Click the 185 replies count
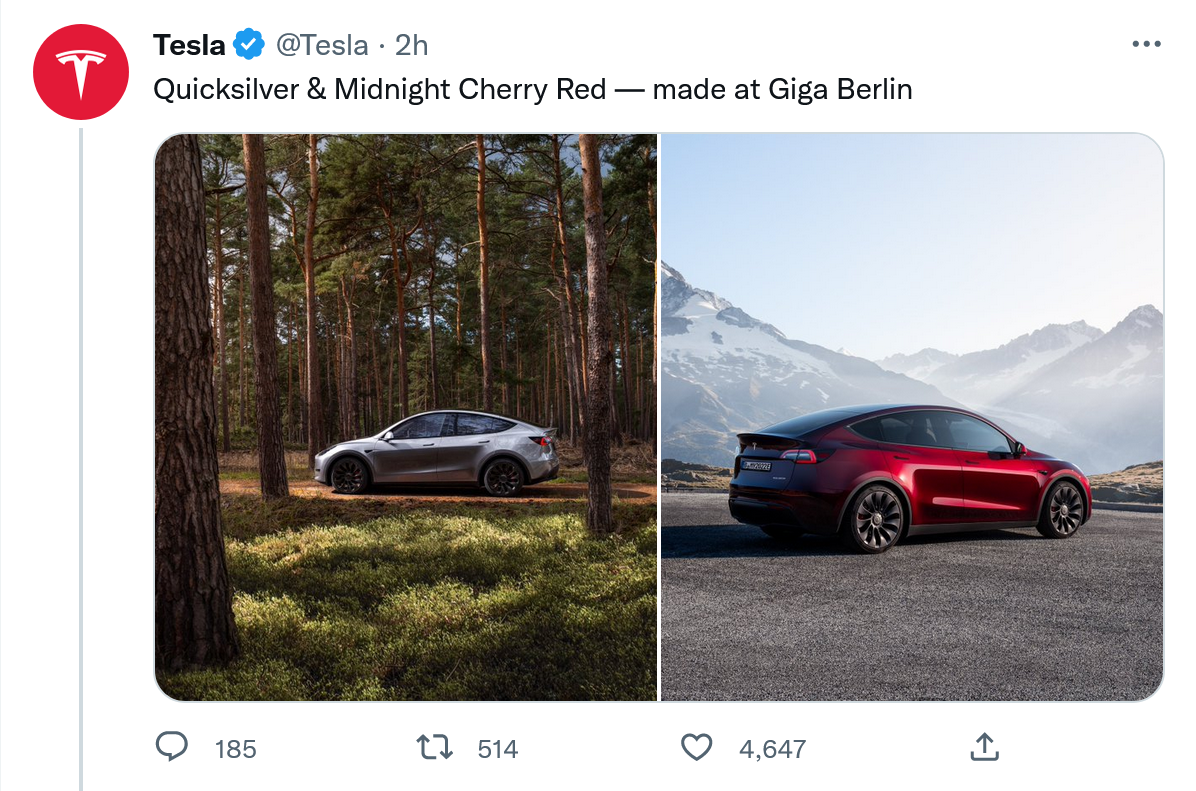This screenshot has height=791, width=1196. 236,748
